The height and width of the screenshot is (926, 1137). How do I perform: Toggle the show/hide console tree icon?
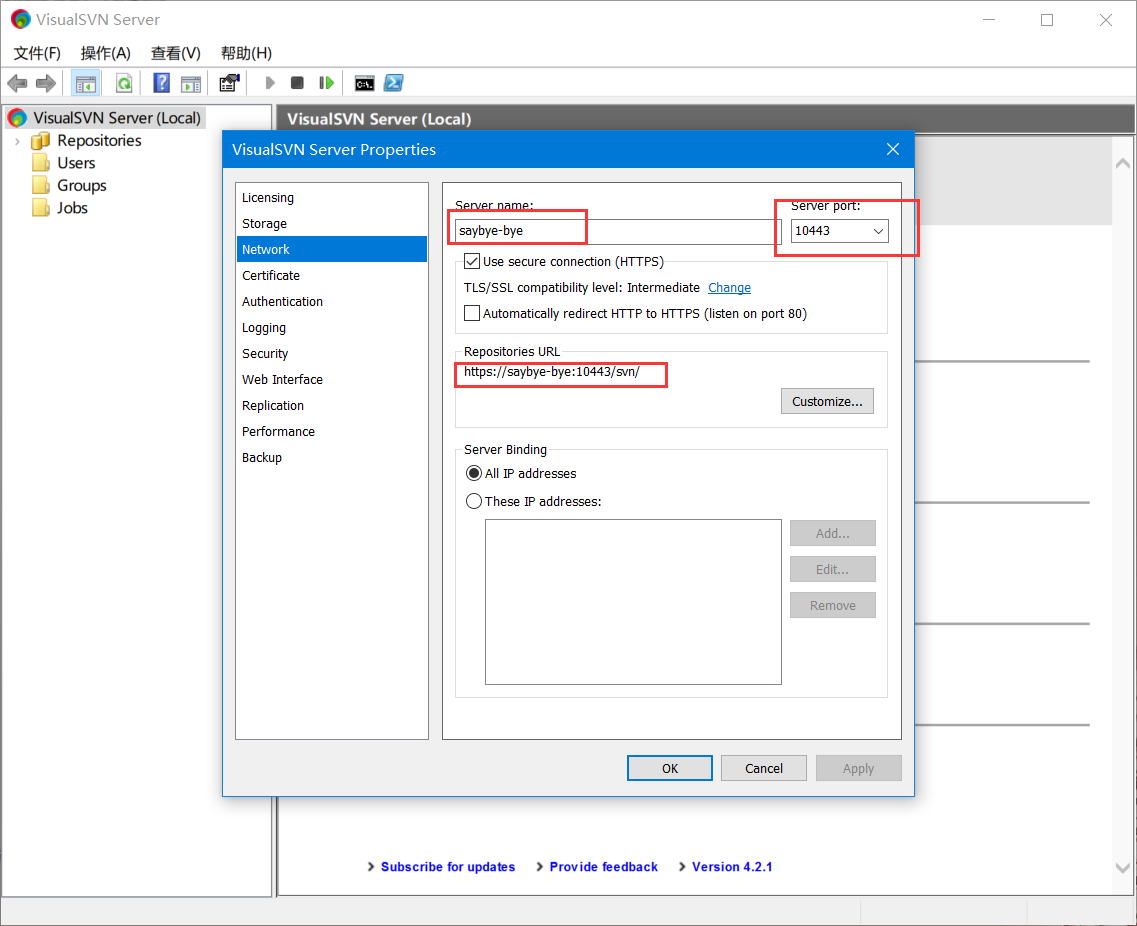tap(86, 83)
